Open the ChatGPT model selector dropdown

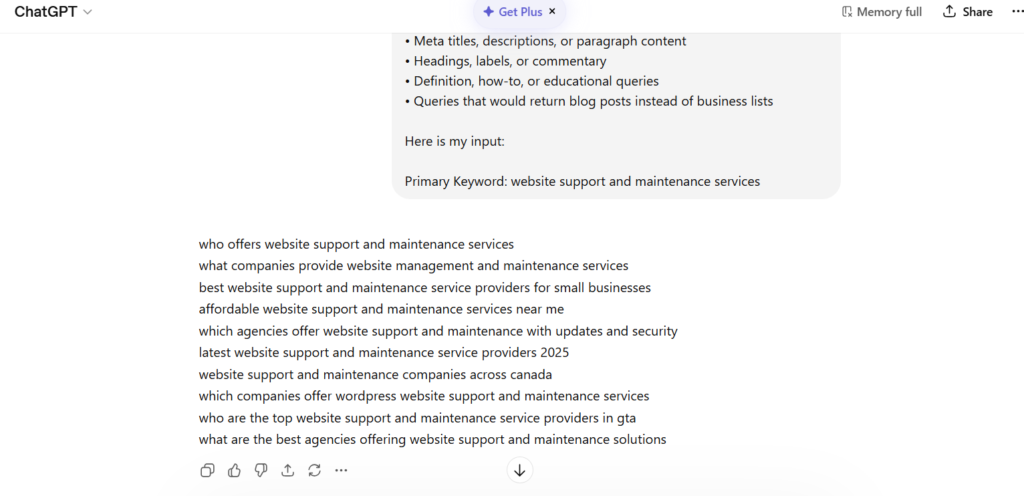[x=54, y=12]
